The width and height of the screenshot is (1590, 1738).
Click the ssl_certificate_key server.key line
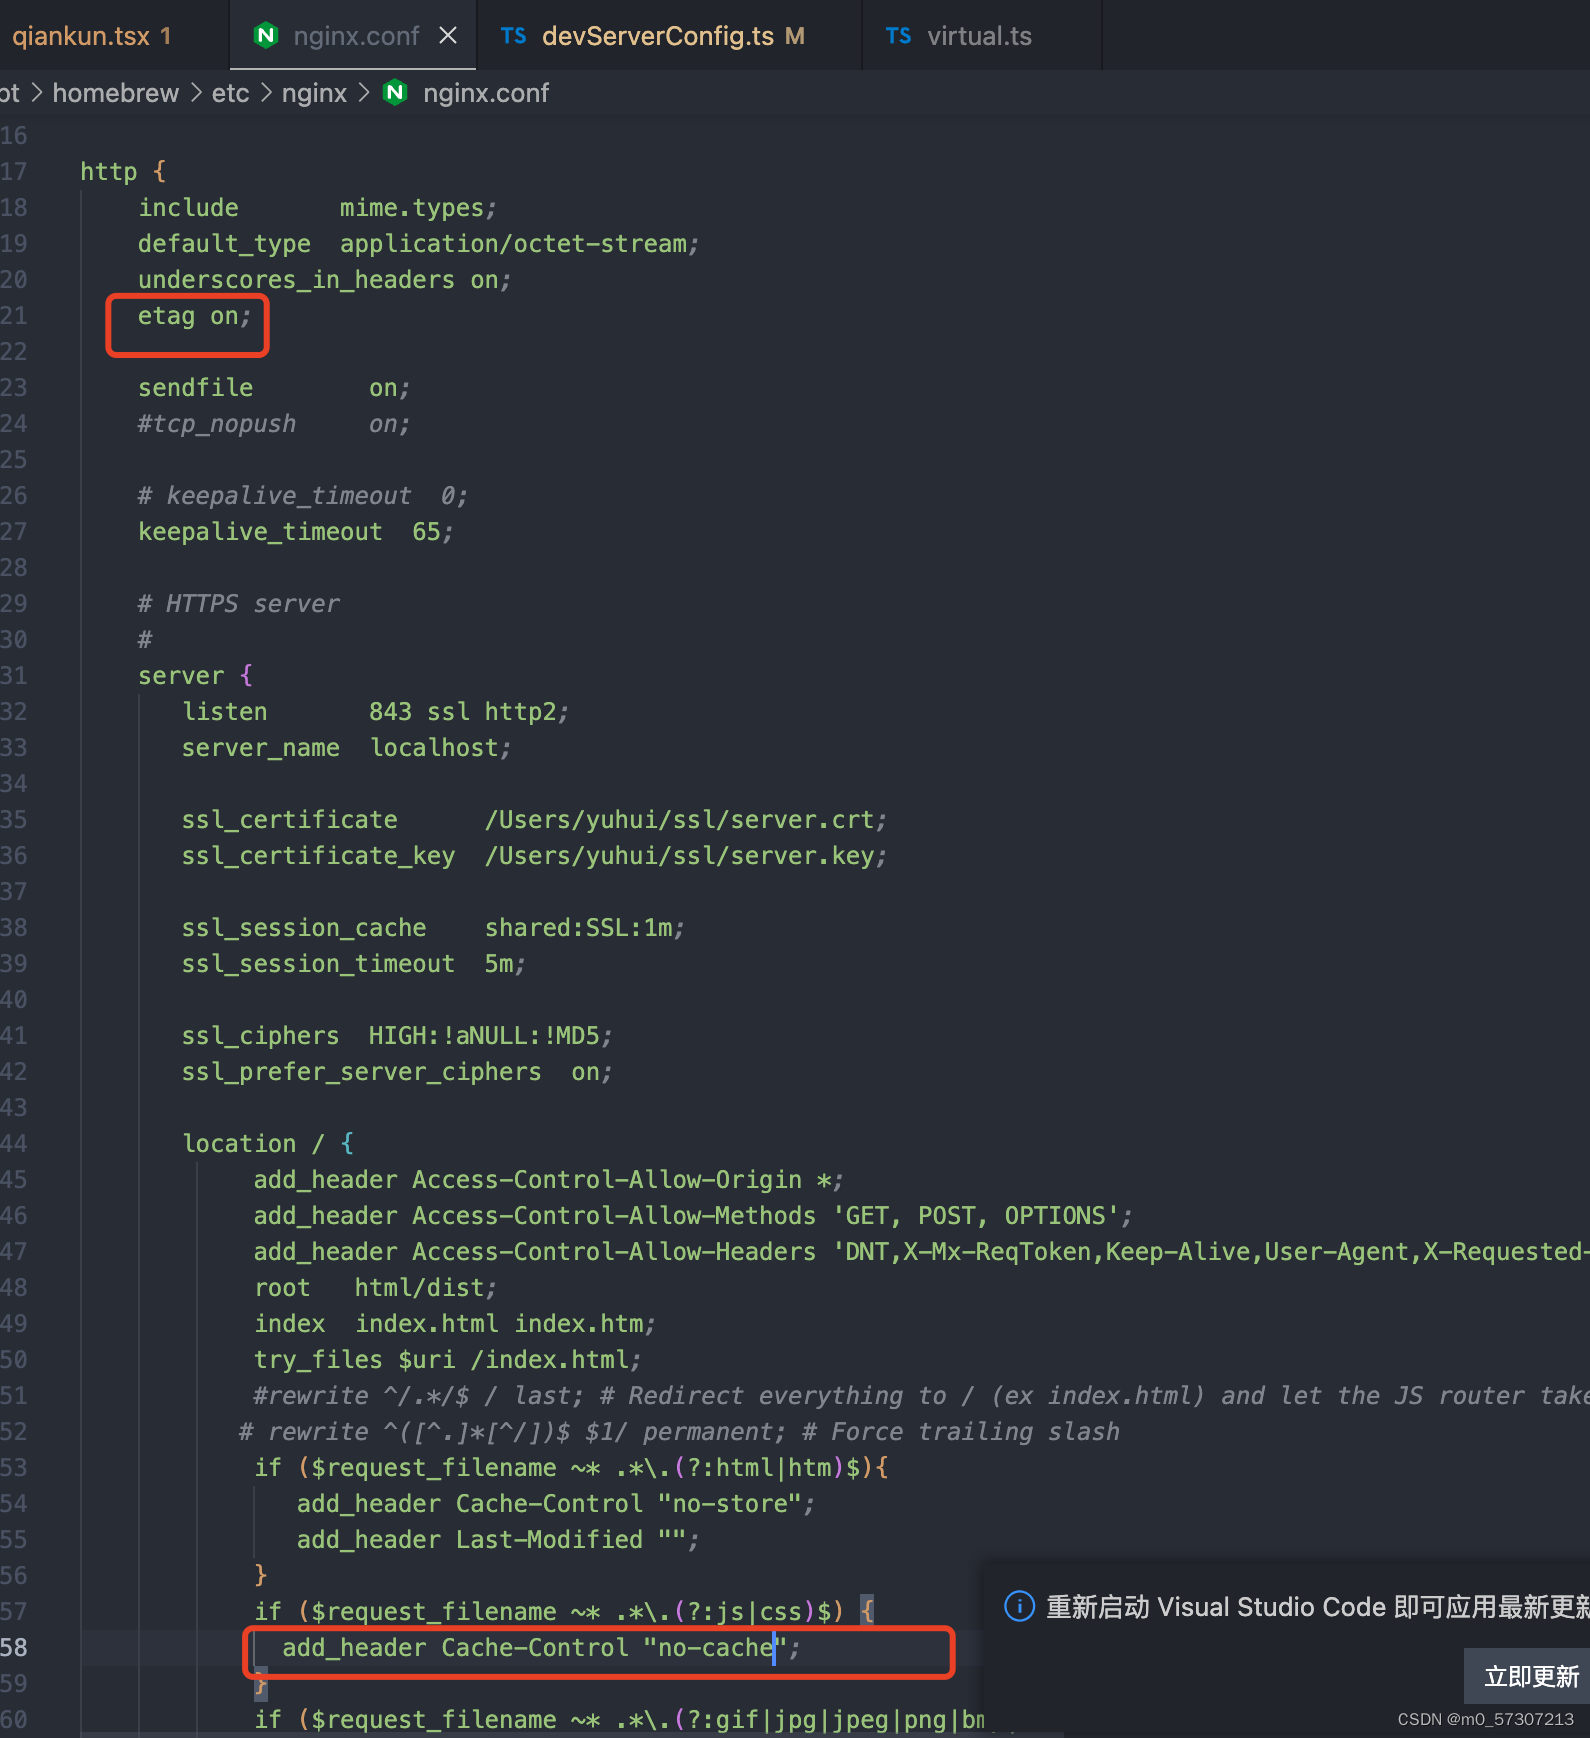534,856
